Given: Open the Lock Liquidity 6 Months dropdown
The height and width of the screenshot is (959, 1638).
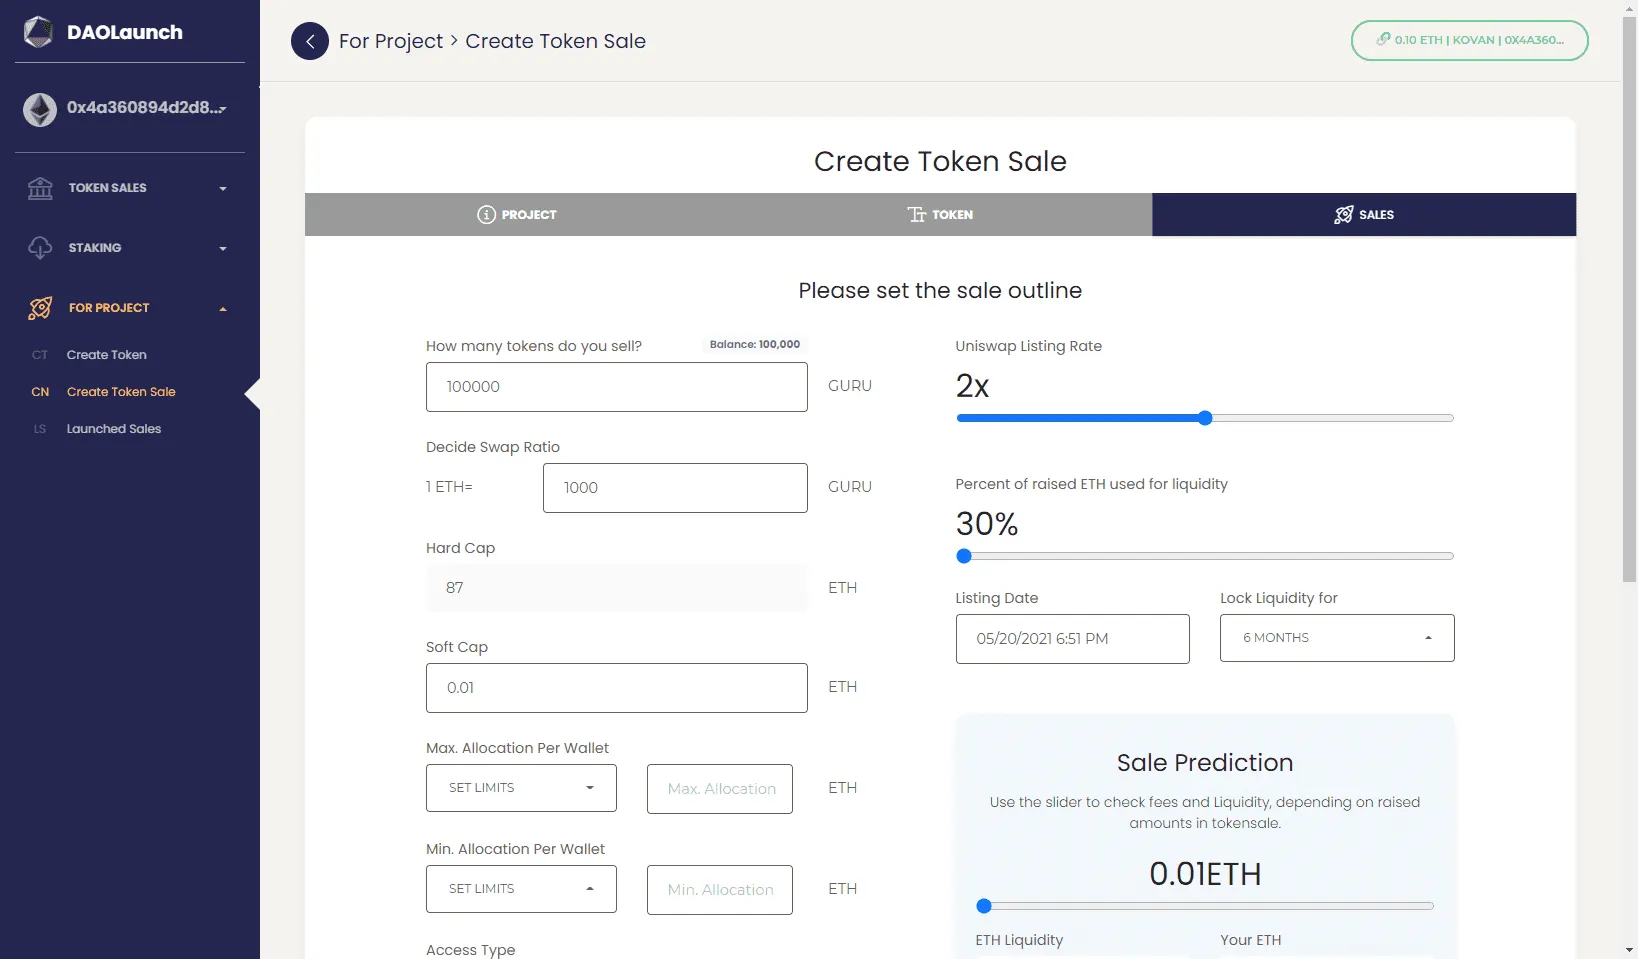Looking at the screenshot, I should (1336, 638).
